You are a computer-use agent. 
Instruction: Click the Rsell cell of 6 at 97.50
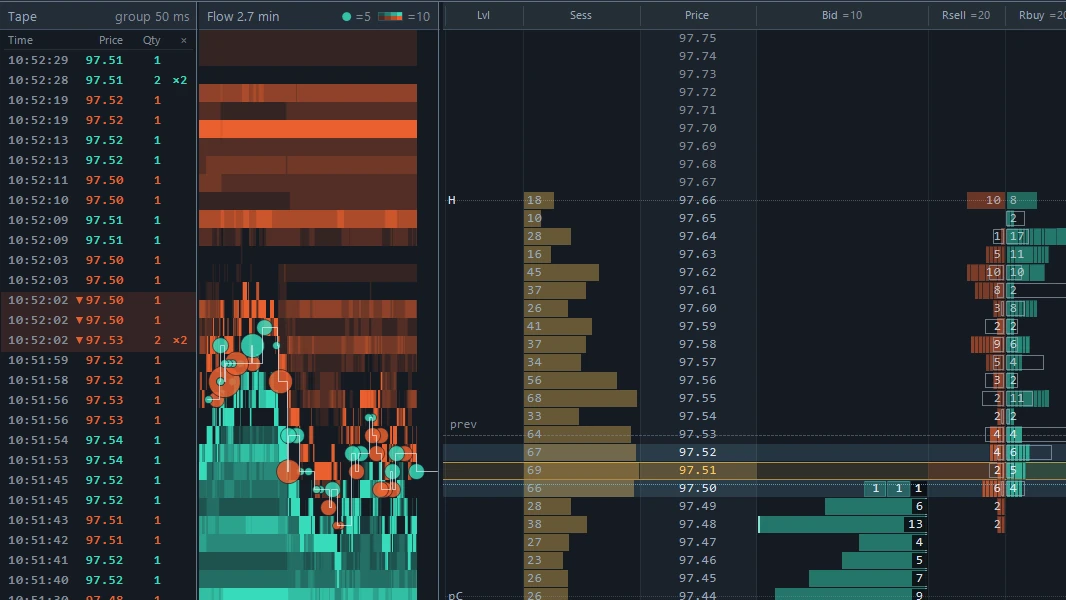tap(994, 489)
